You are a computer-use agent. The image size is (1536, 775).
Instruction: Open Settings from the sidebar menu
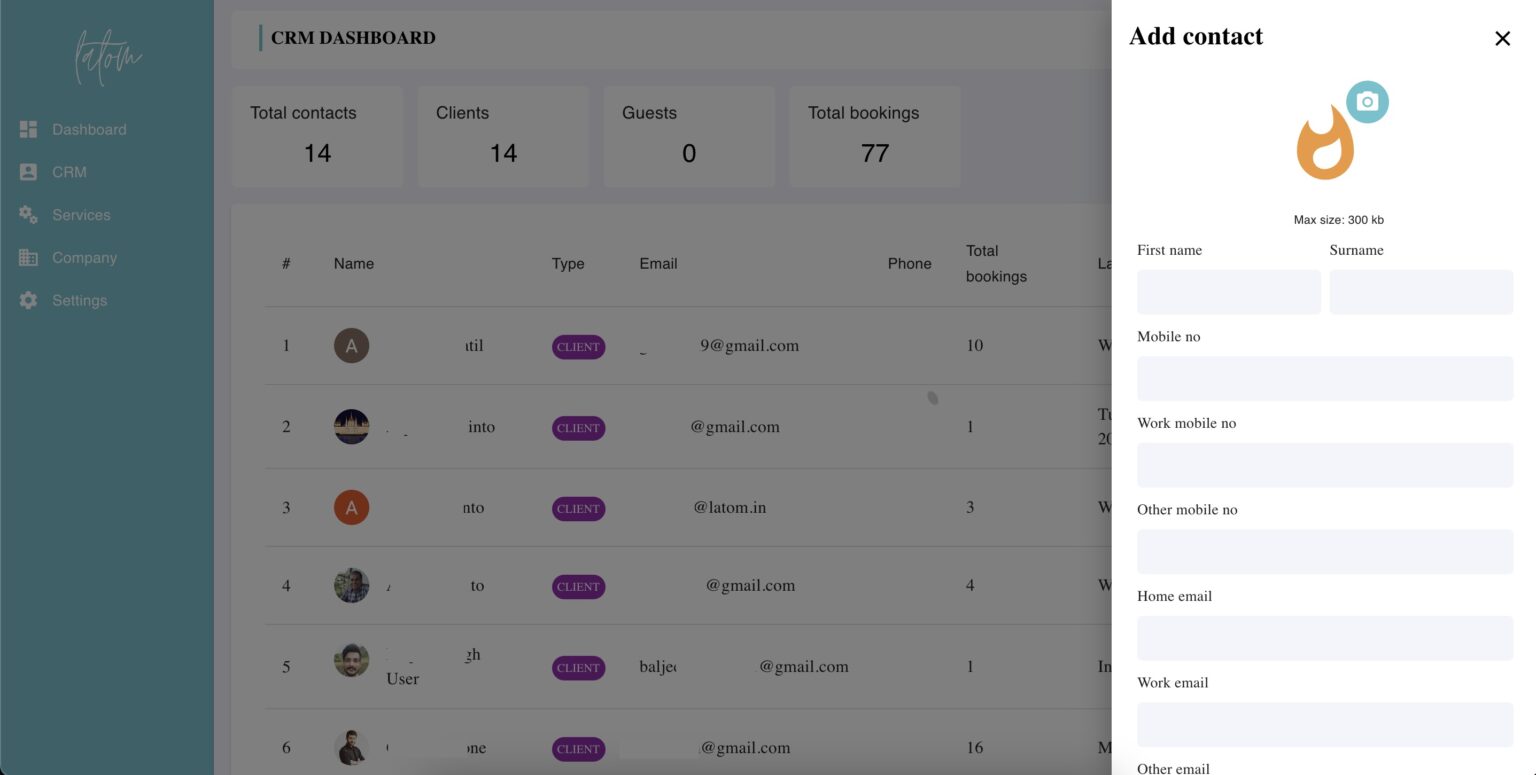(79, 300)
